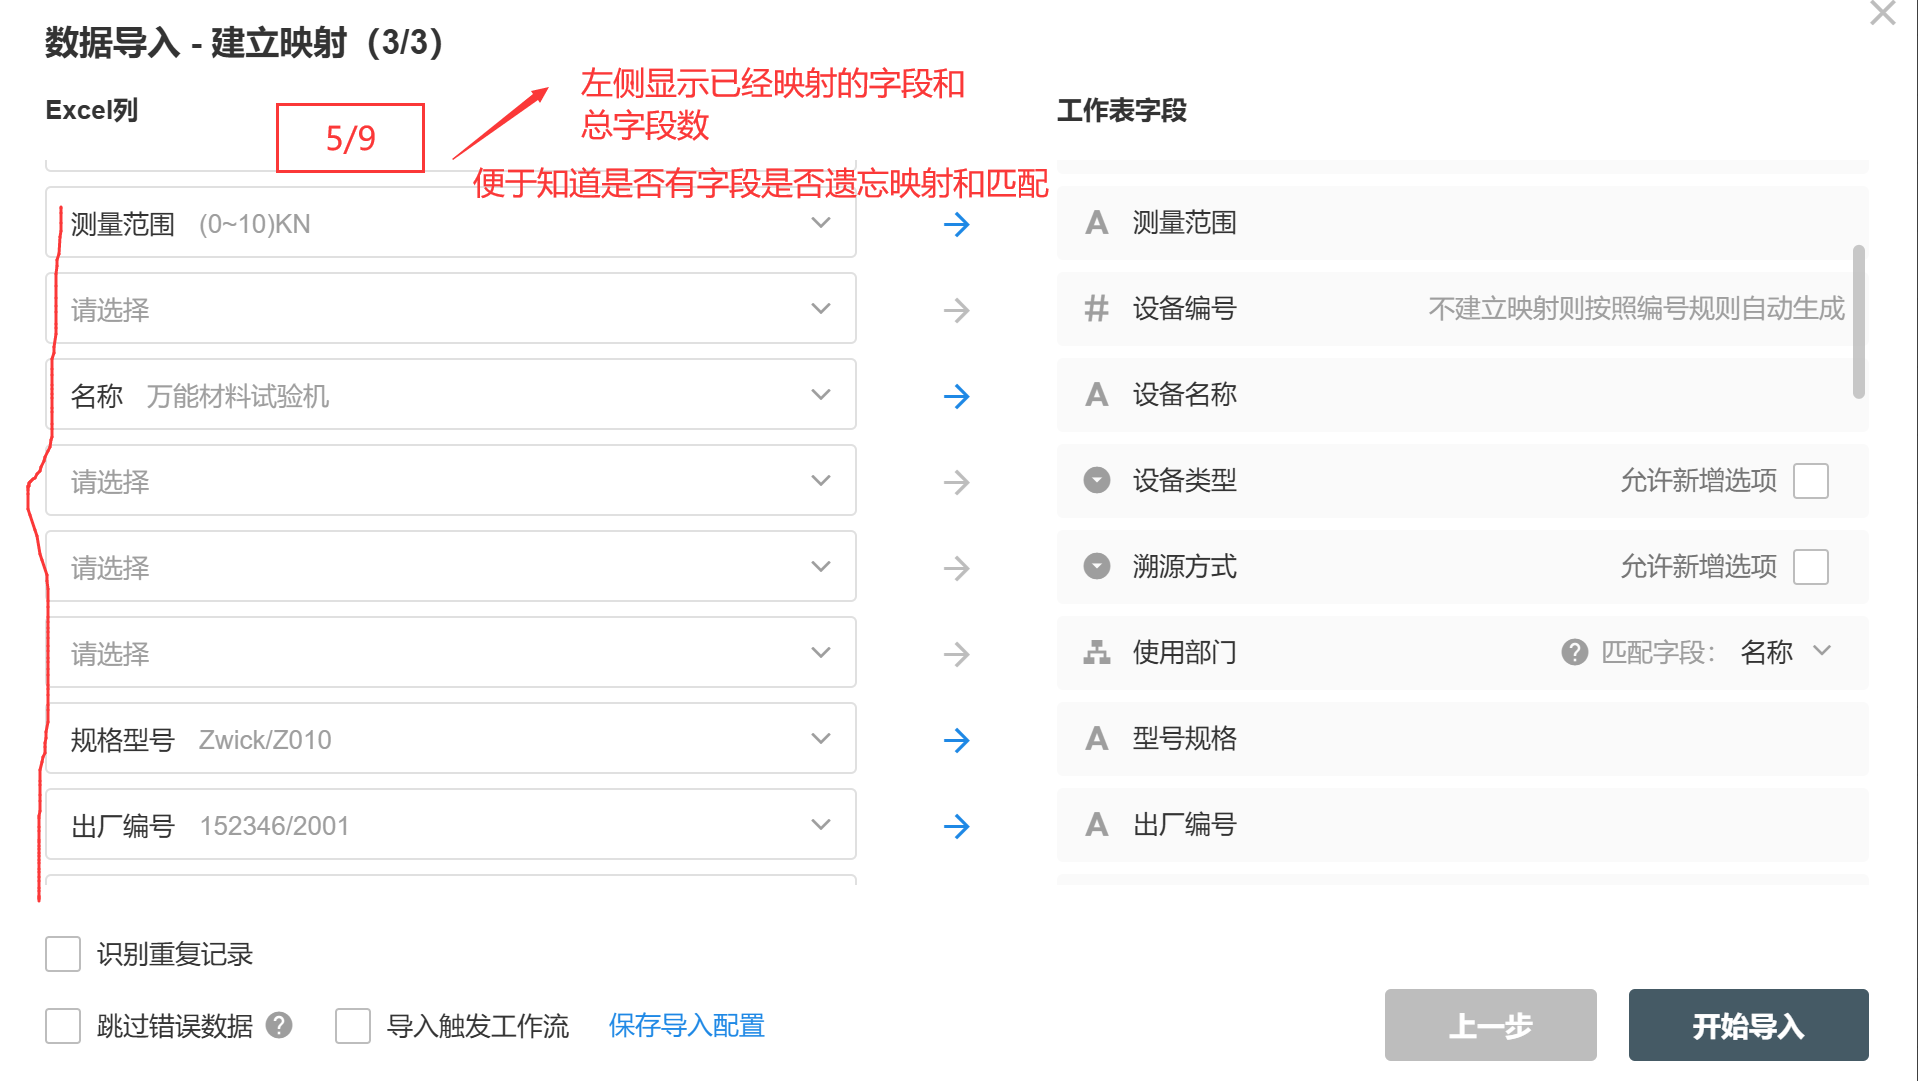
Task: Click the blue mapping arrow for 出厂编号
Action: coord(957,826)
